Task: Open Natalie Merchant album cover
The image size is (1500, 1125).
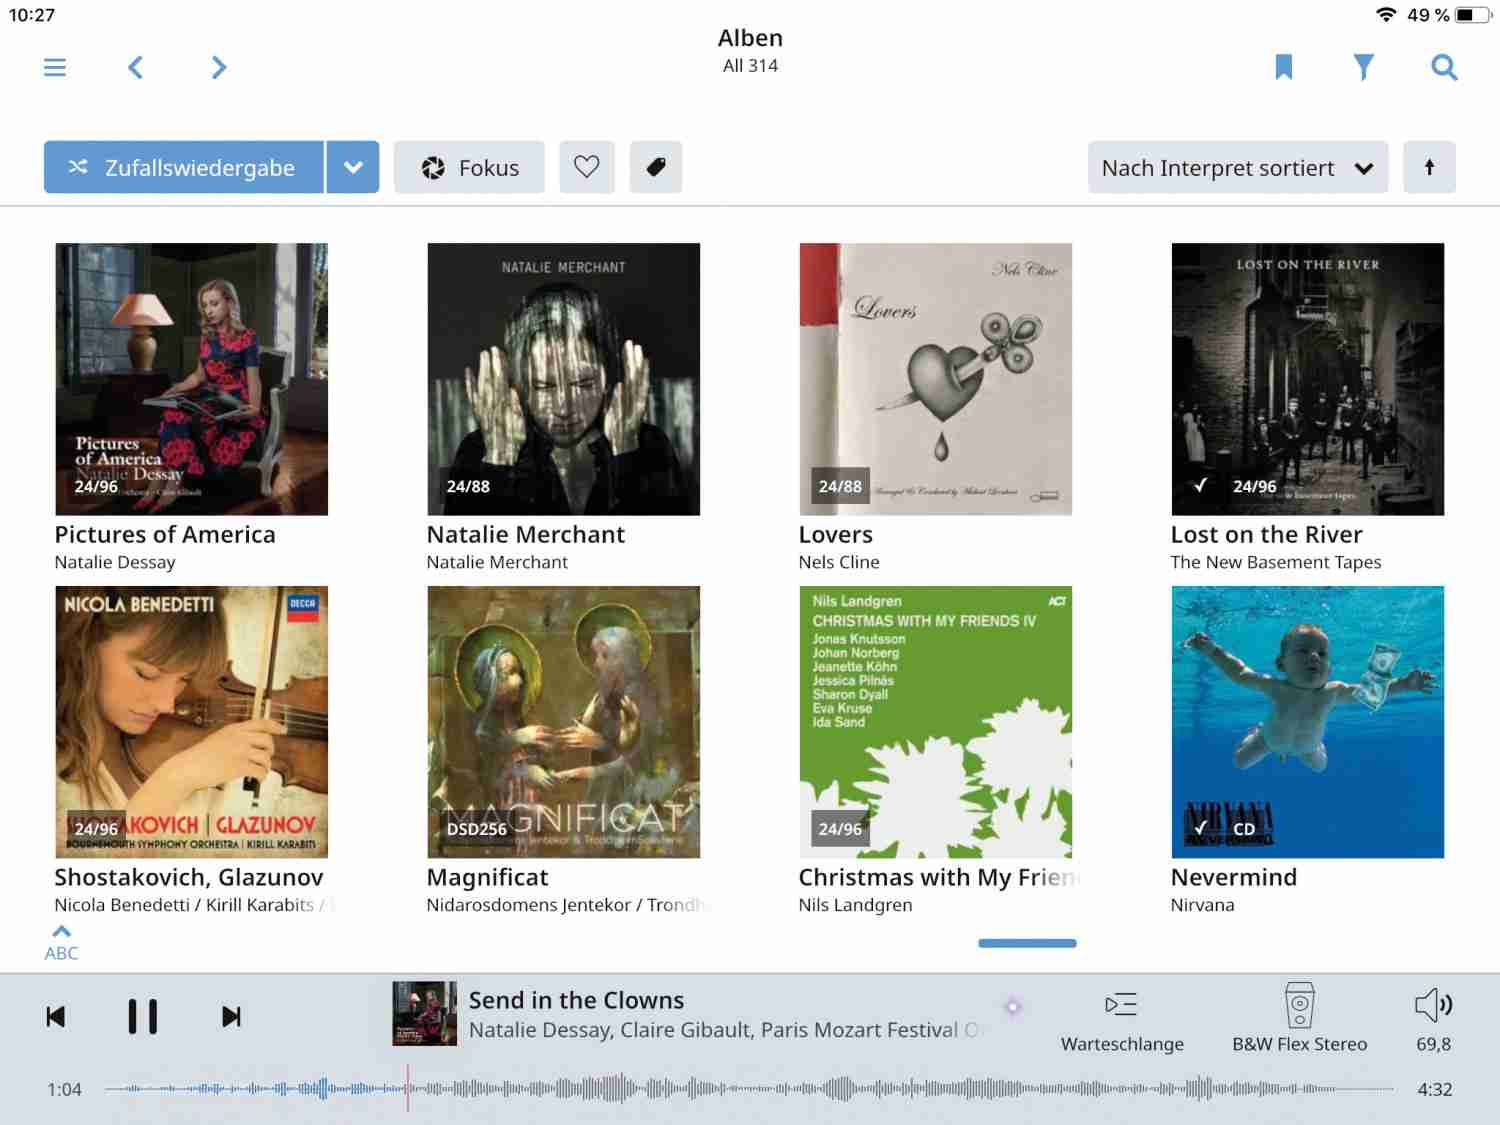Action: coord(563,379)
